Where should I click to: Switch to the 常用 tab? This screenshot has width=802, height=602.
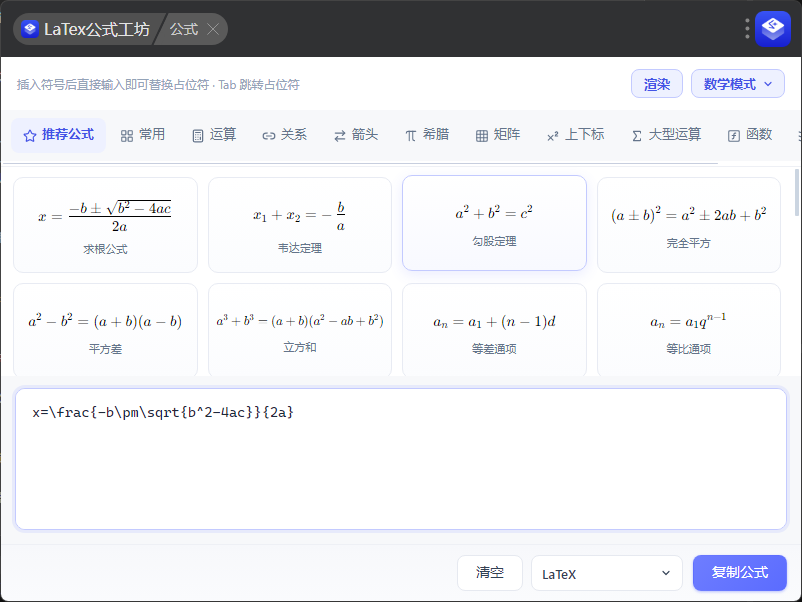143,135
